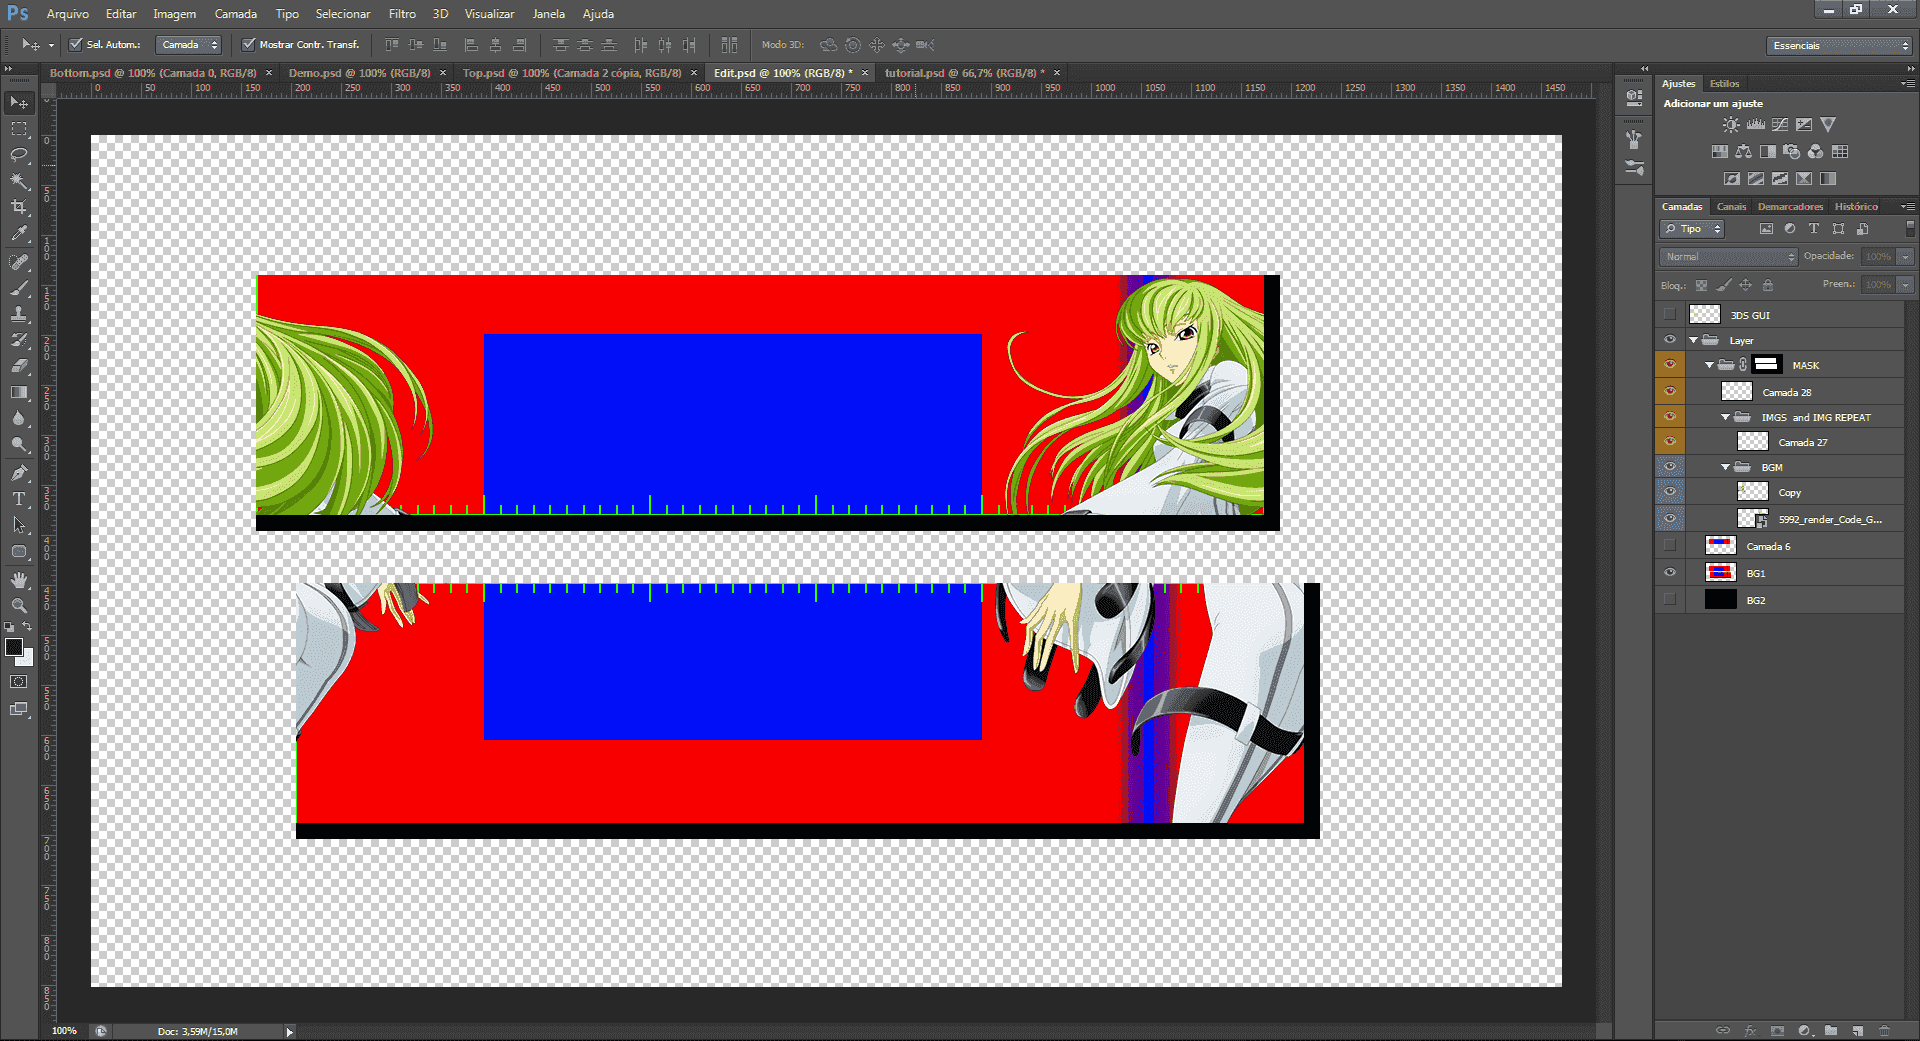Screen dimensions: 1920x1041
Task: Select the Move tool
Action: tap(19, 103)
